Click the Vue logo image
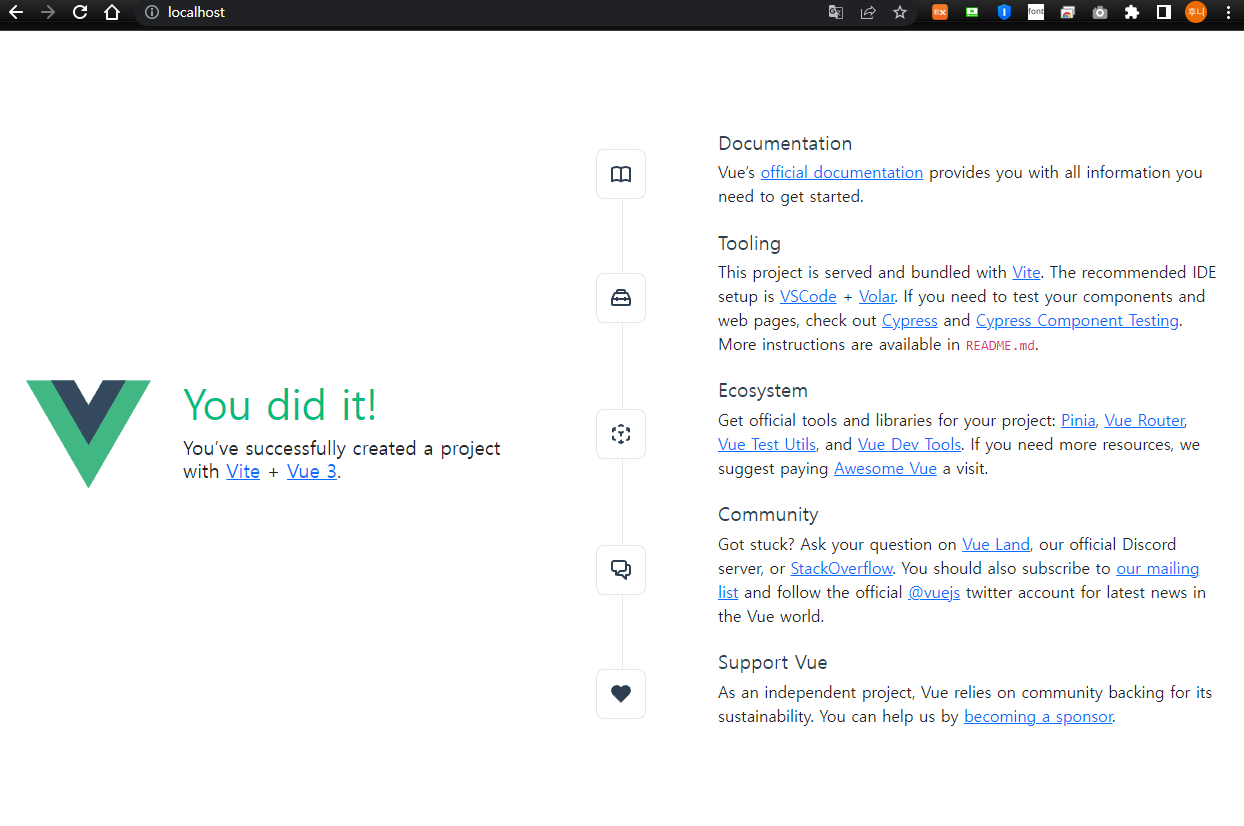Viewport: 1244px width, 826px height. coord(89,434)
